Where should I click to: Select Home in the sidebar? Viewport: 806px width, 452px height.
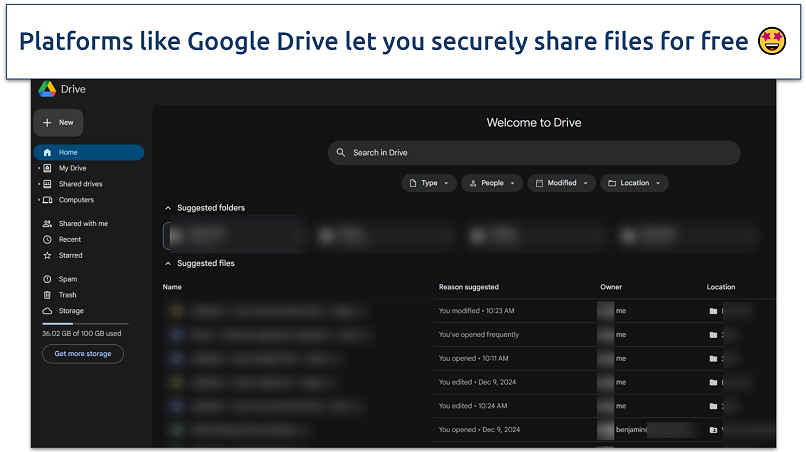coord(88,153)
